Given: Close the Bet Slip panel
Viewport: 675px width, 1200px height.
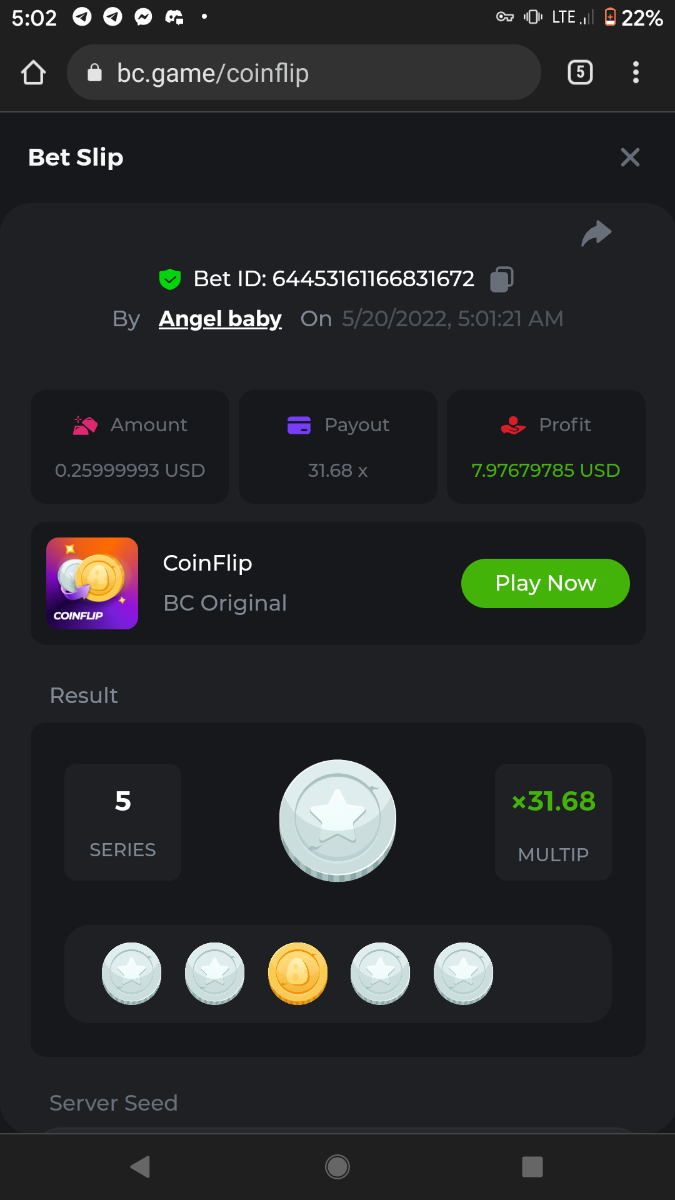Looking at the screenshot, I should tap(630, 157).
